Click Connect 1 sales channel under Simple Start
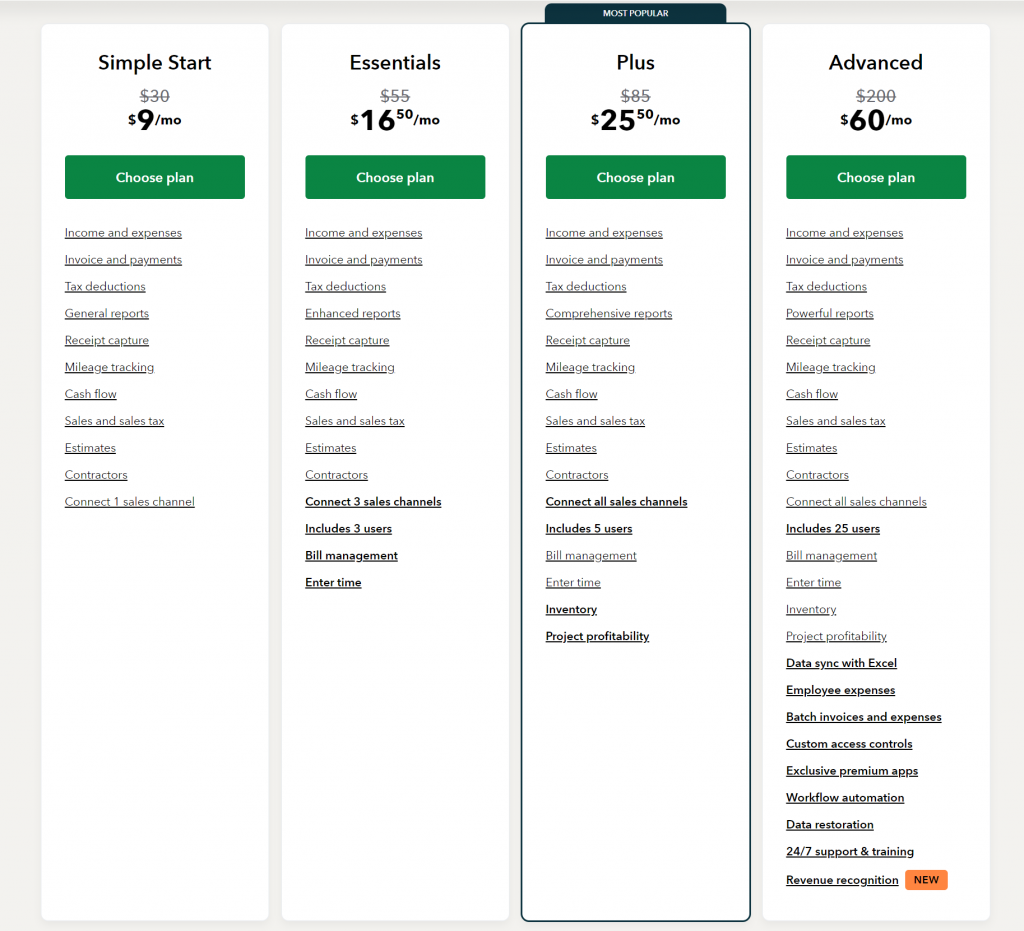This screenshot has height=931, width=1024. pos(129,502)
